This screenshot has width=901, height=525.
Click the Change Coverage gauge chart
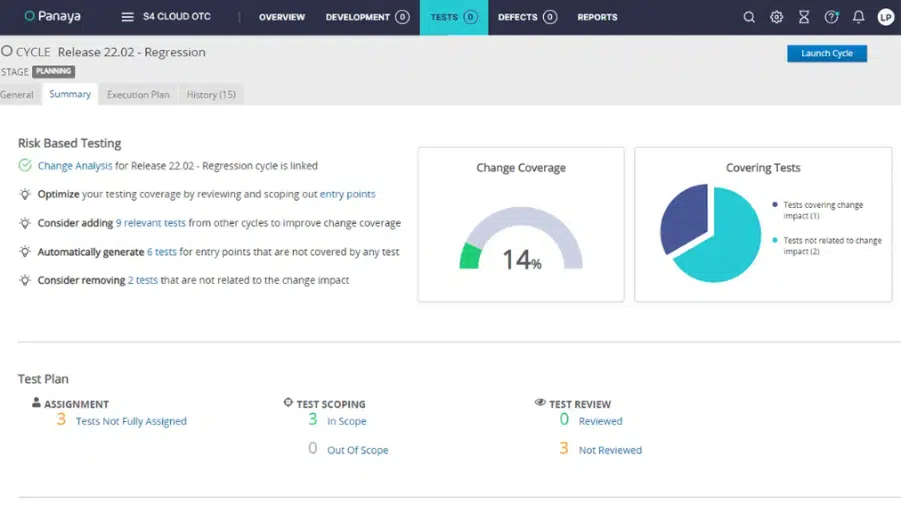tap(520, 240)
